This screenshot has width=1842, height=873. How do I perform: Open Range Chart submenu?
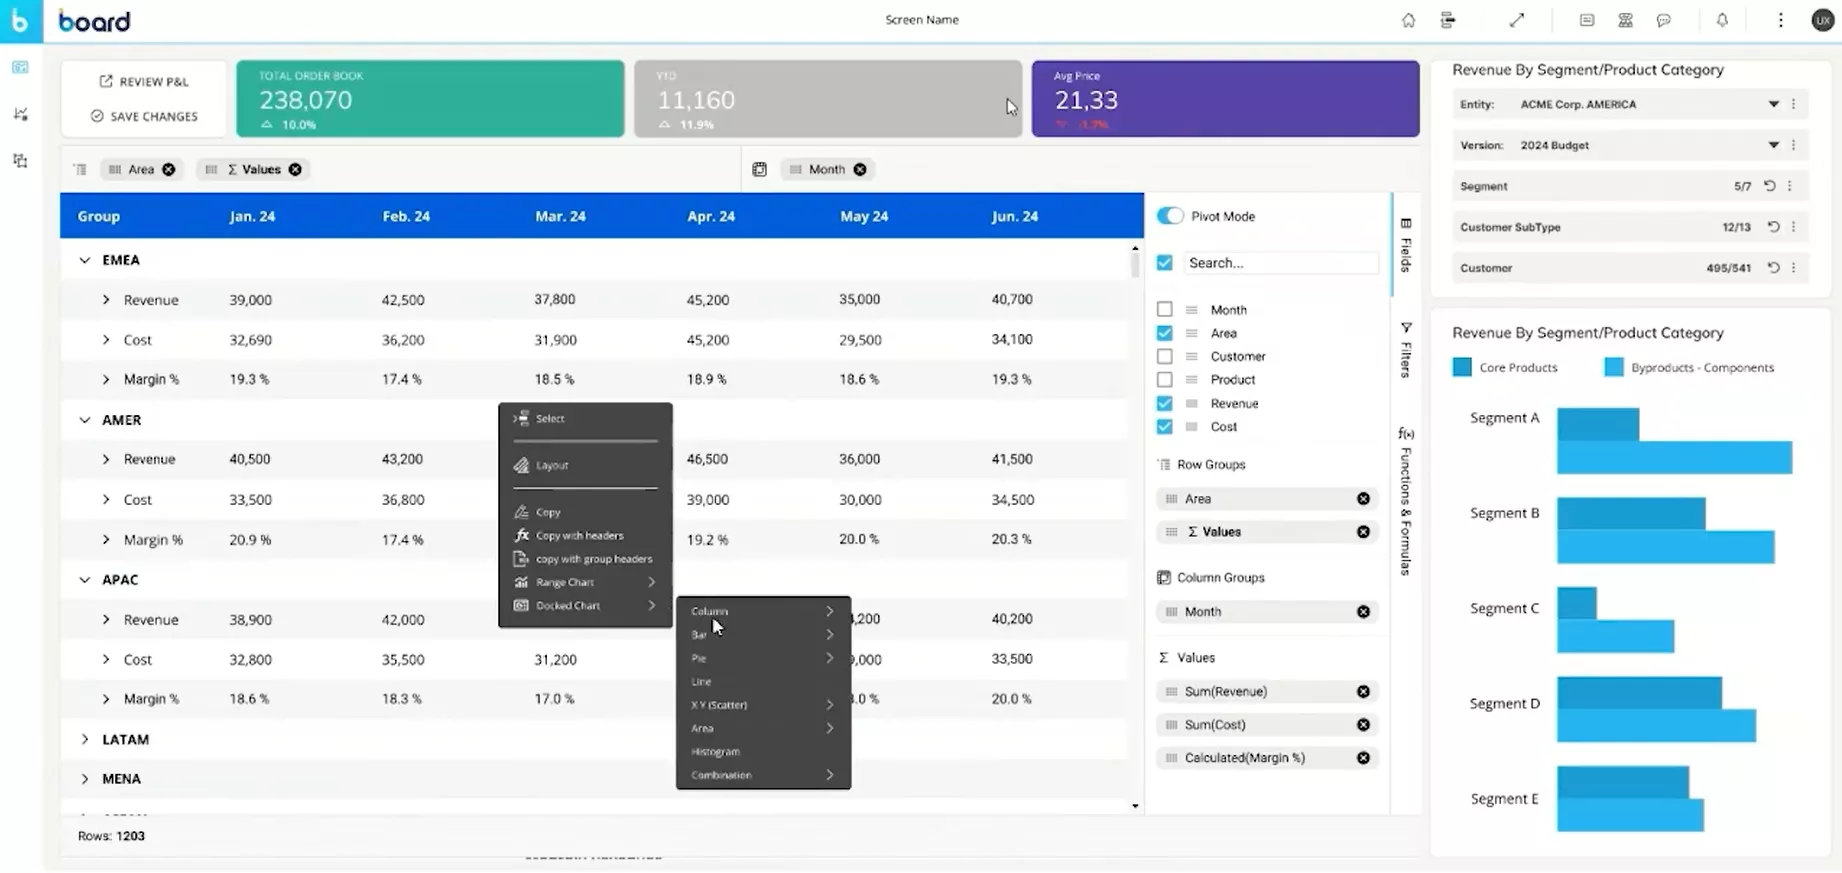coord(585,582)
